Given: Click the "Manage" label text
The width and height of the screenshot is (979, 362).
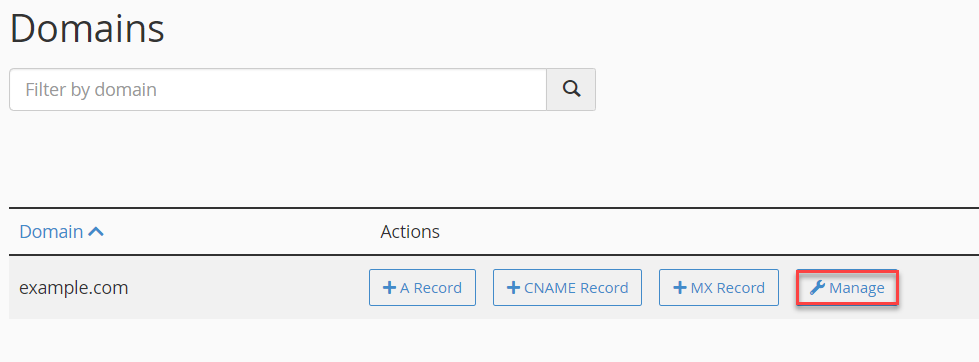Looking at the screenshot, I should [857, 288].
